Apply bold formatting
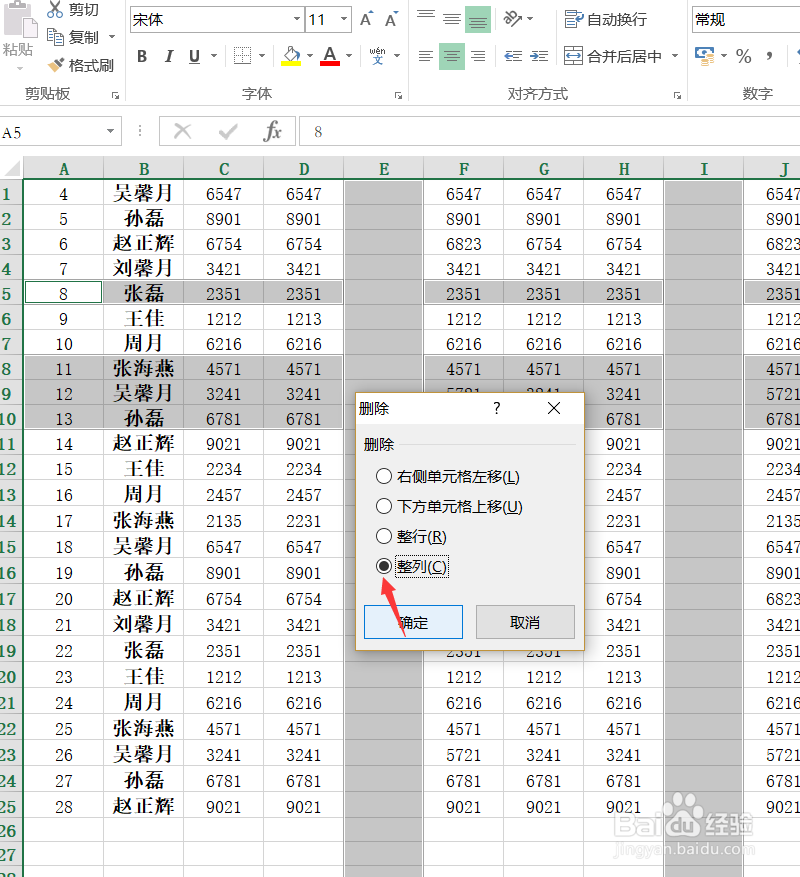800x877 pixels. point(141,57)
